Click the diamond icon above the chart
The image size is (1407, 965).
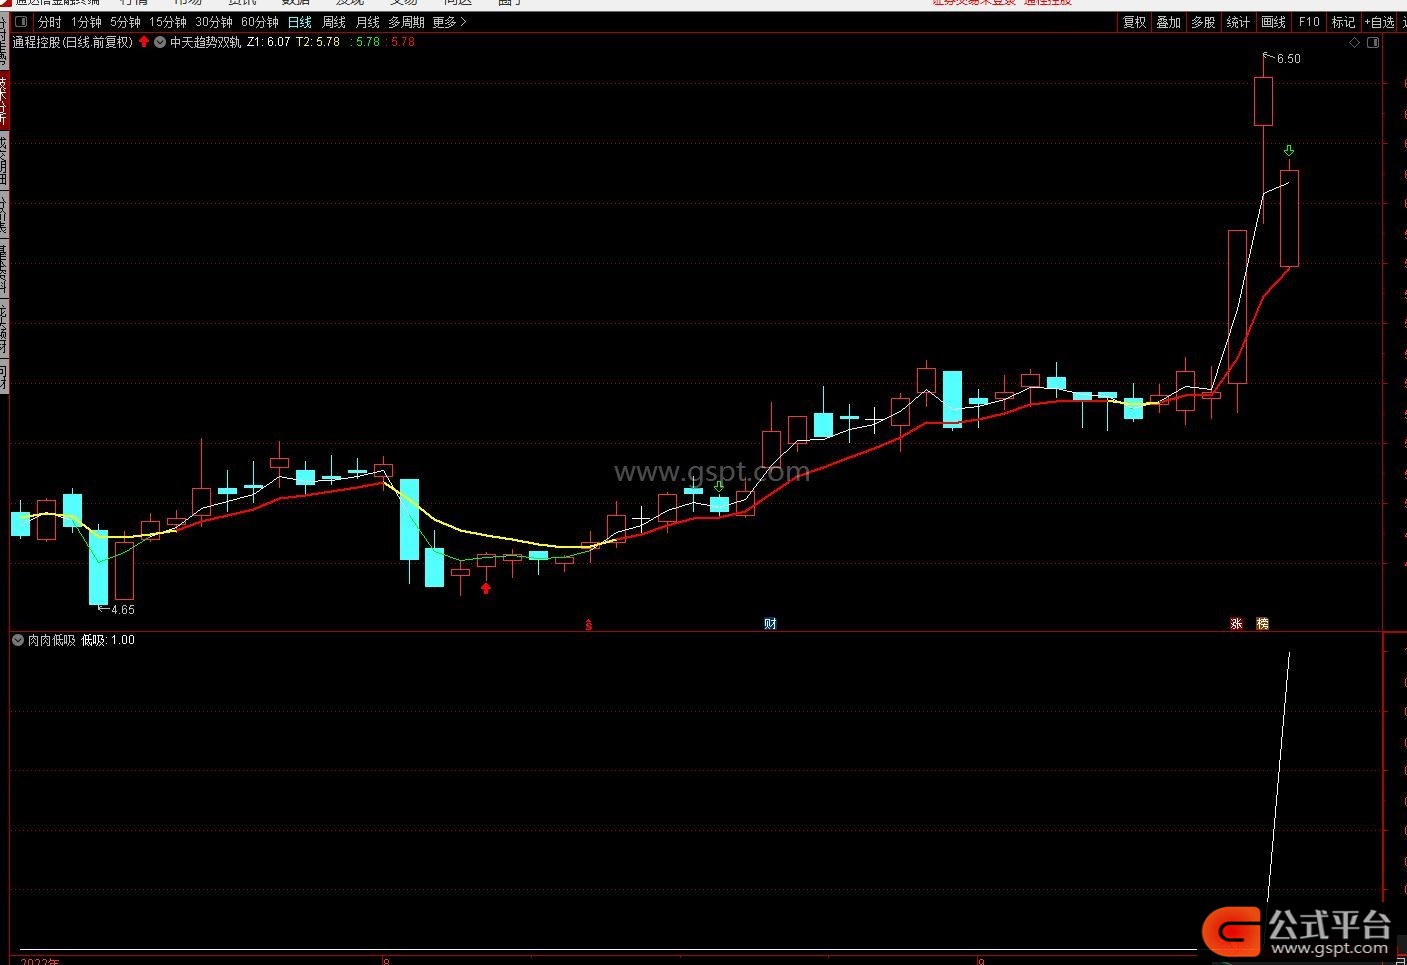(1355, 42)
